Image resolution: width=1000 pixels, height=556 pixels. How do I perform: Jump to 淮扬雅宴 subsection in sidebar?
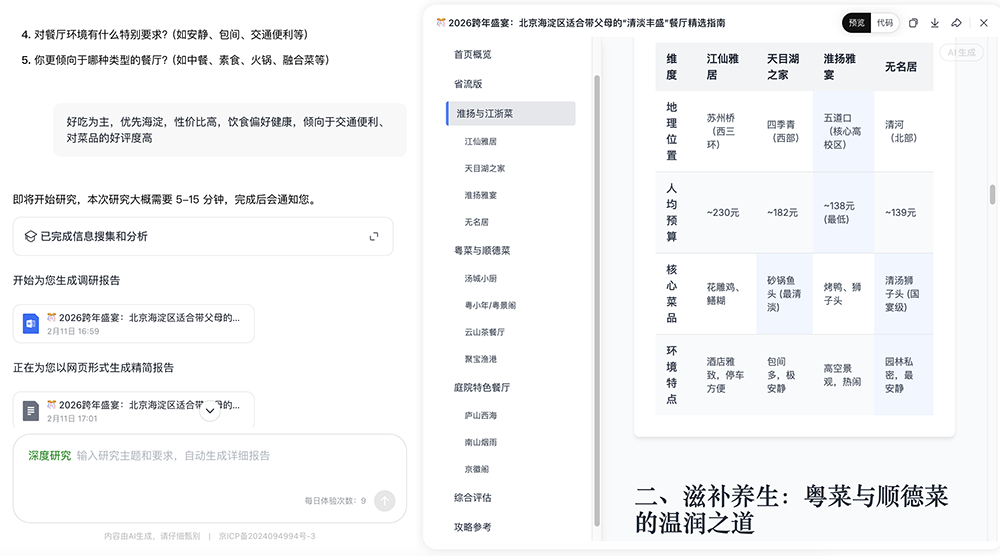[481, 195]
